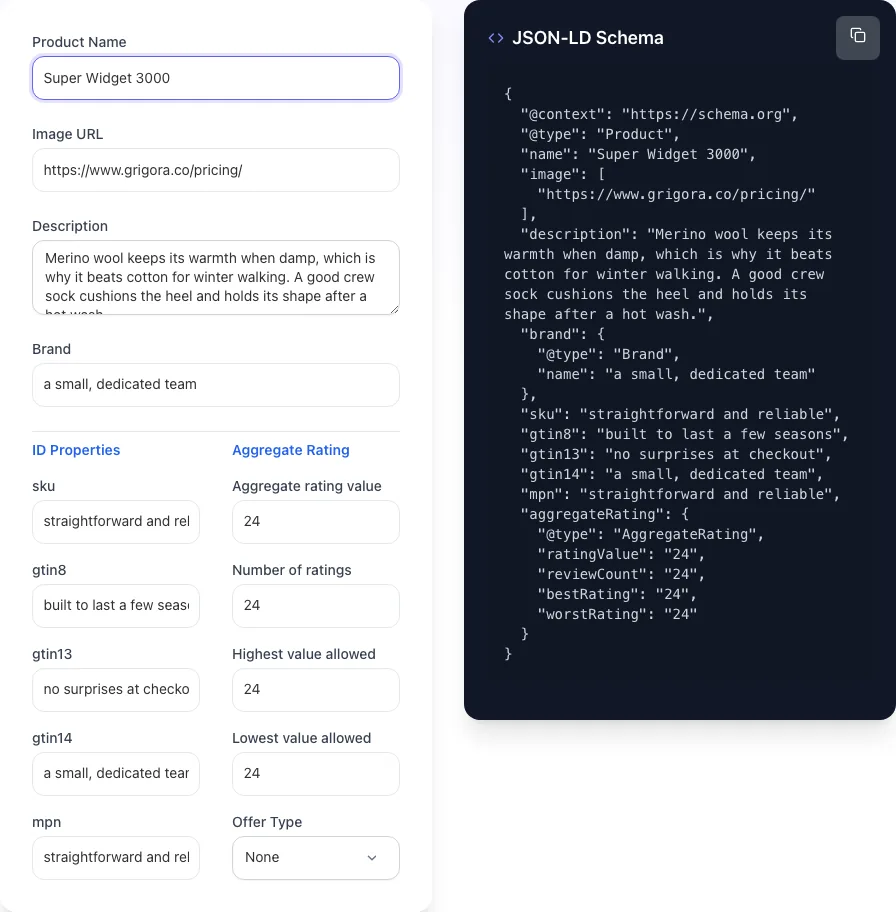
Task: Click the "bestRating": "24" line
Action: pyautogui.click(x=617, y=594)
